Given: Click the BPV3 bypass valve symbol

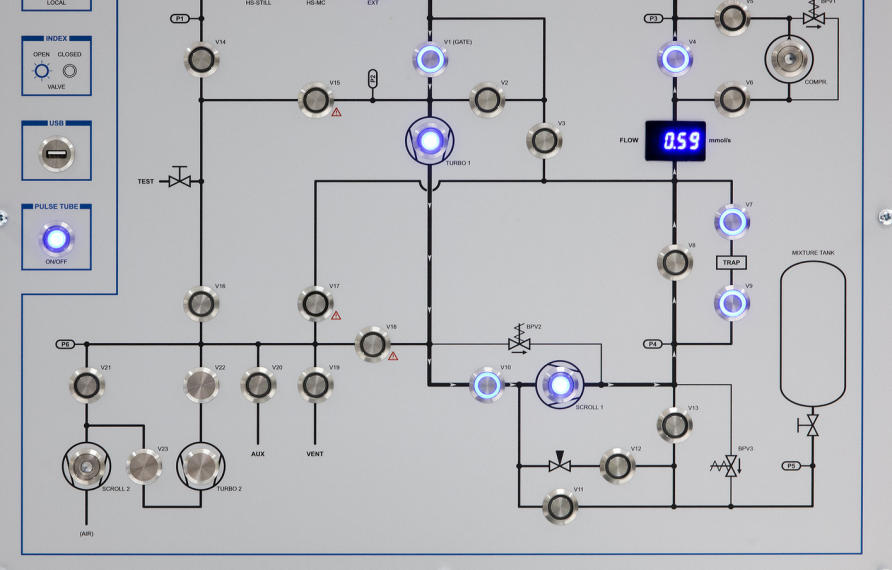Looking at the screenshot, I should [727, 466].
